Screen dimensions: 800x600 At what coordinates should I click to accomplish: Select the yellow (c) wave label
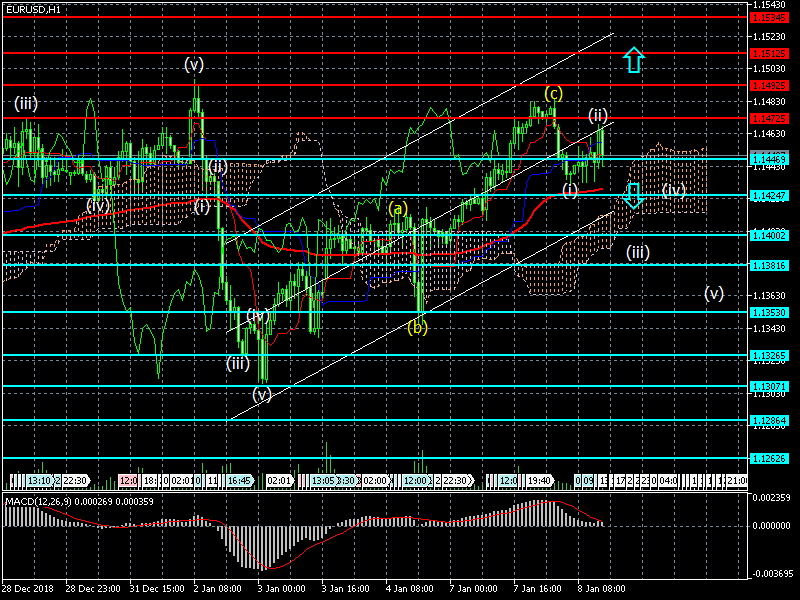[x=554, y=93]
